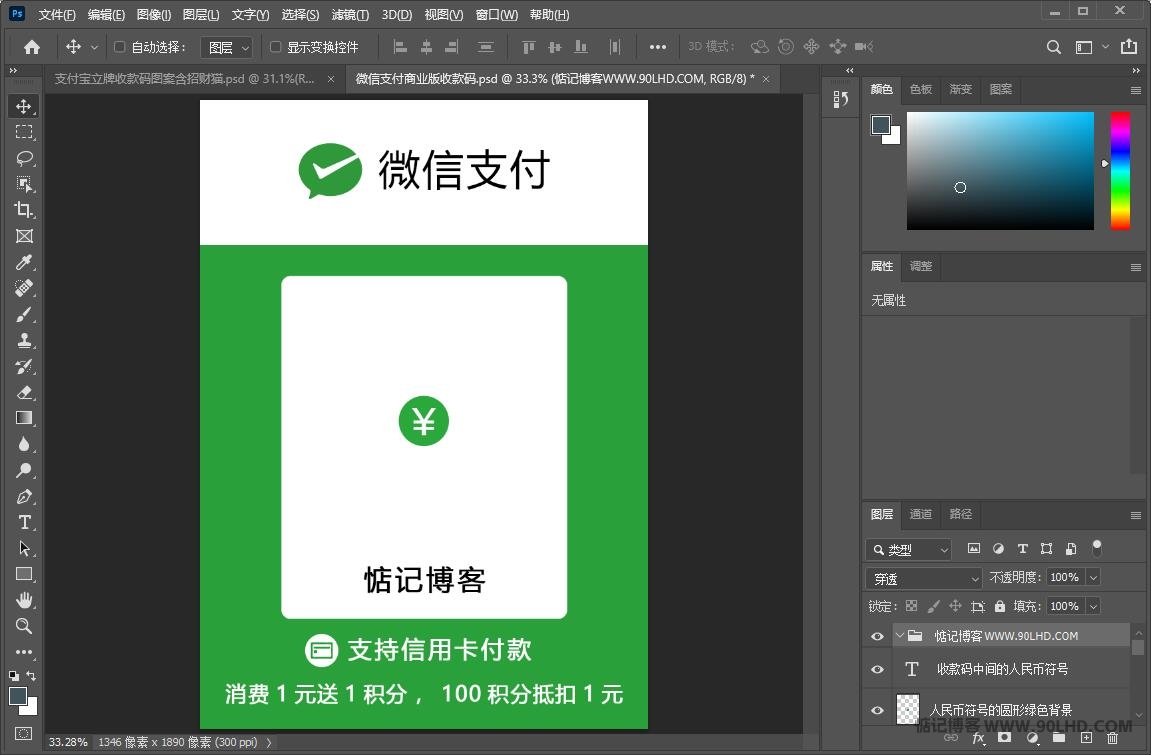Screen dimensions: 1151x755
Task: Toggle Quick Mask mode in toolbox
Action: click(23, 733)
